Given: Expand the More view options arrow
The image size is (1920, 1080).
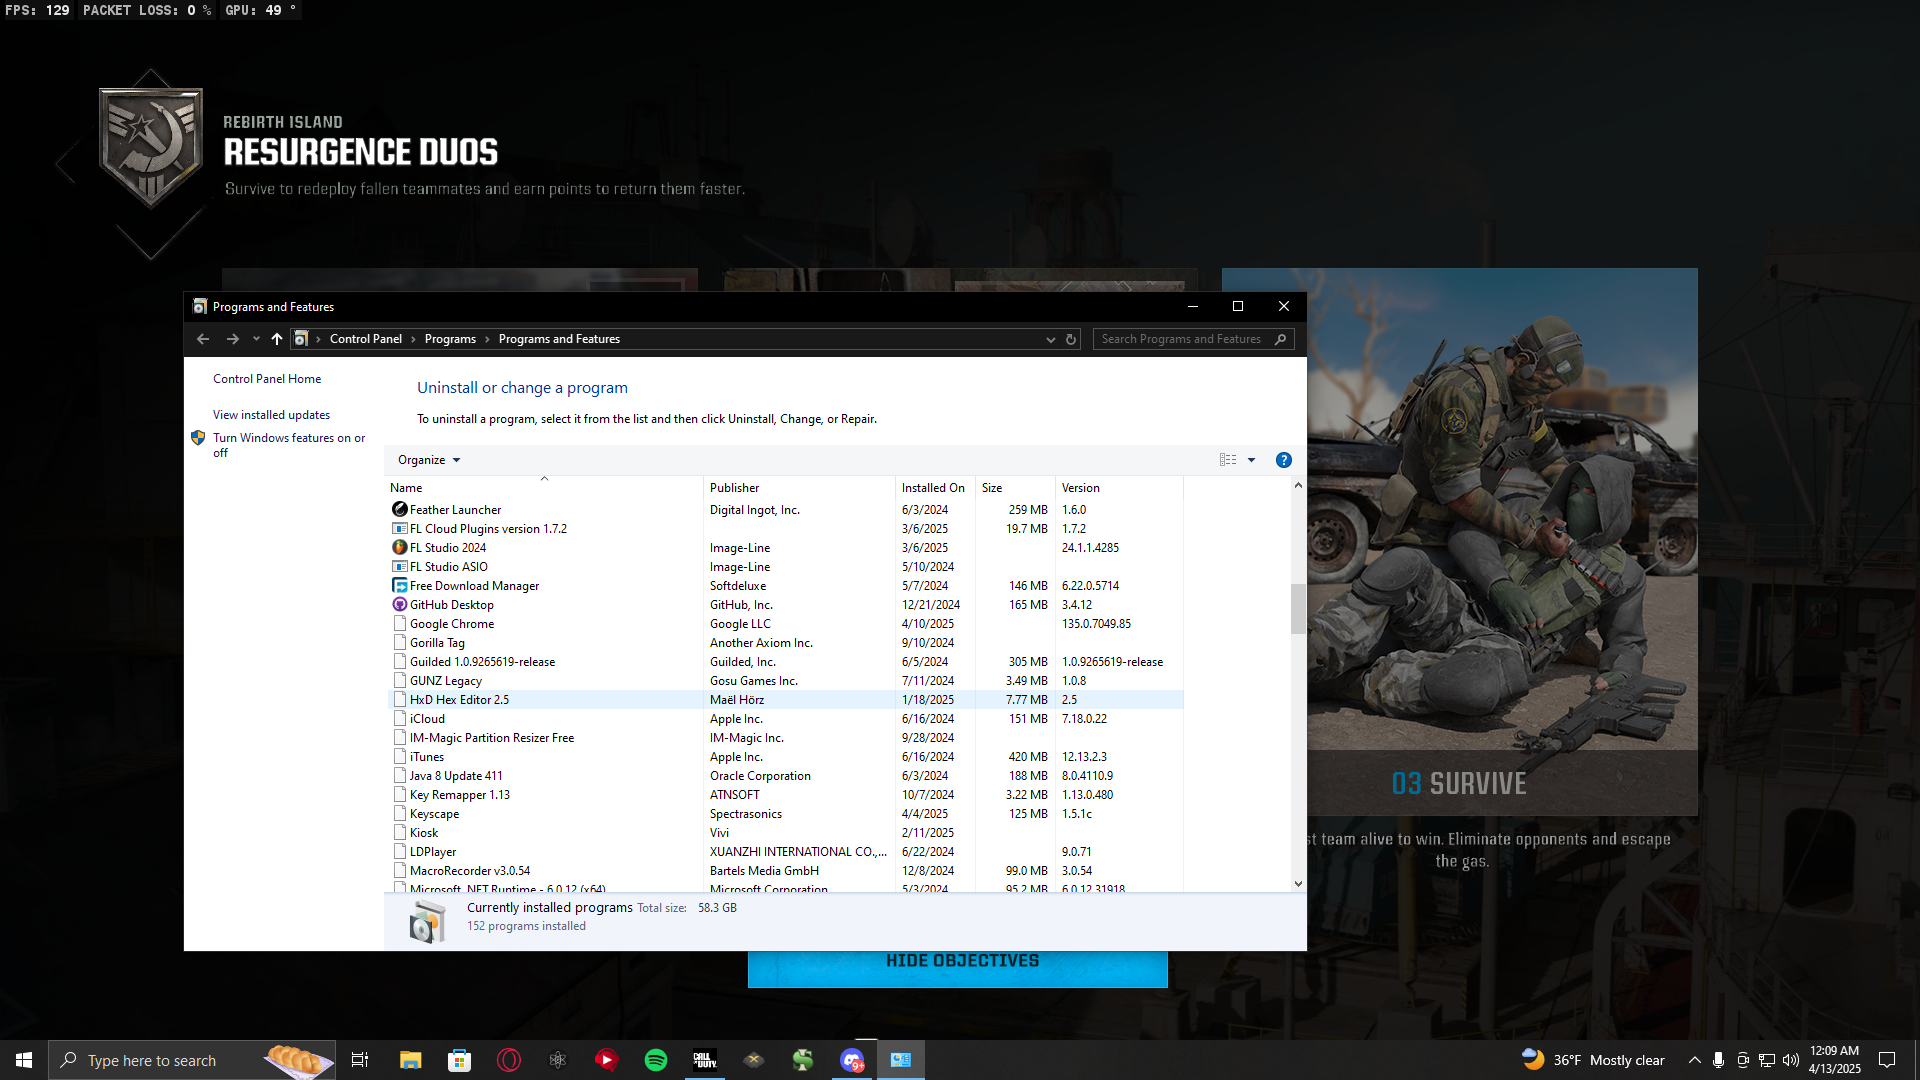Looking at the screenshot, I should click(x=1251, y=460).
